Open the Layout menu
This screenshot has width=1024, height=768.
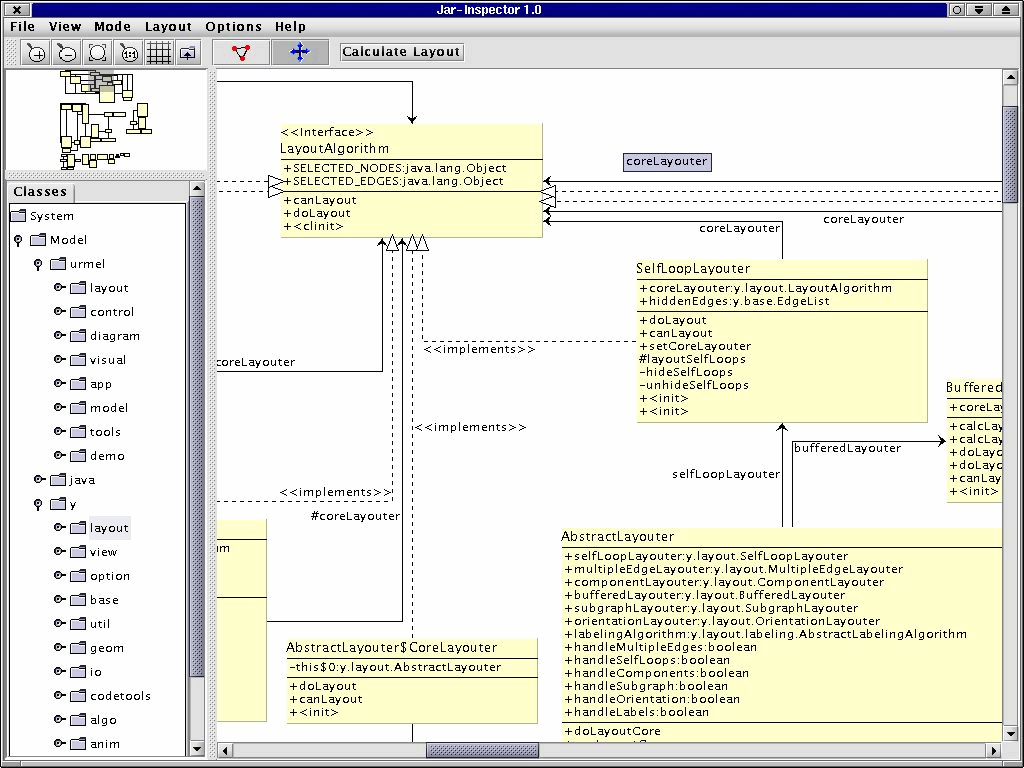tap(168, 27)
